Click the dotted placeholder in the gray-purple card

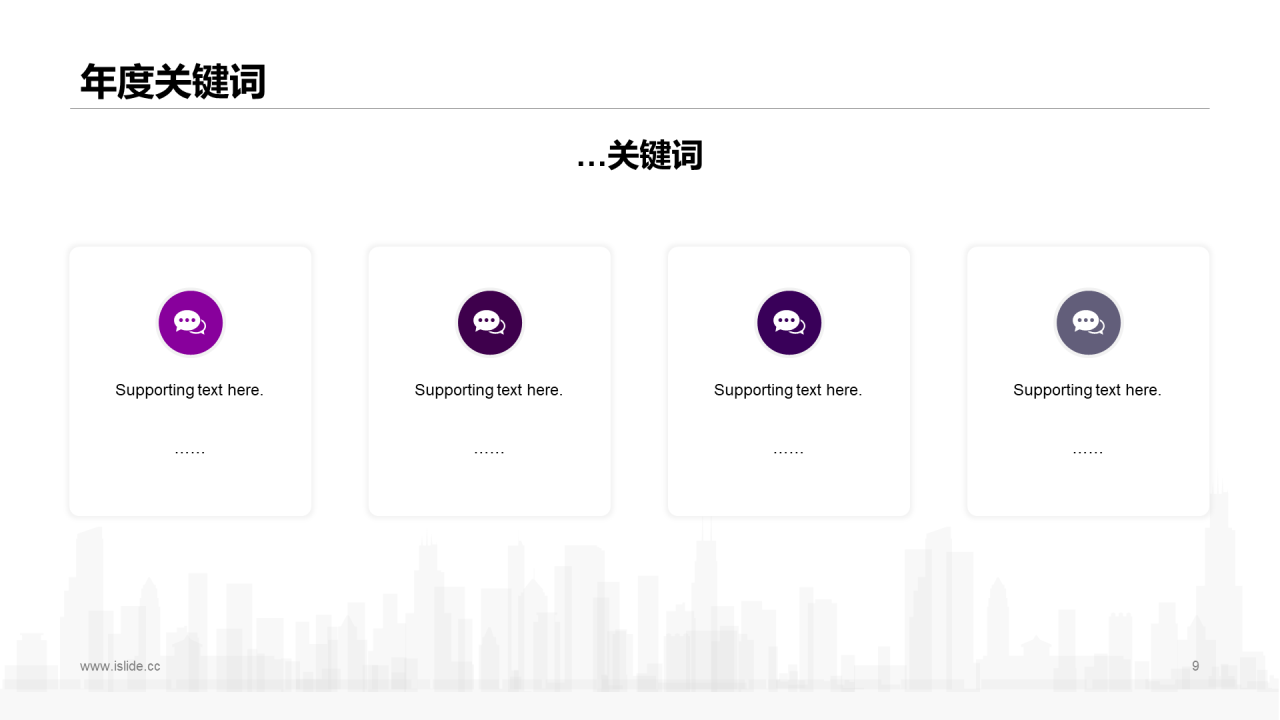(x=1087, y=452)
